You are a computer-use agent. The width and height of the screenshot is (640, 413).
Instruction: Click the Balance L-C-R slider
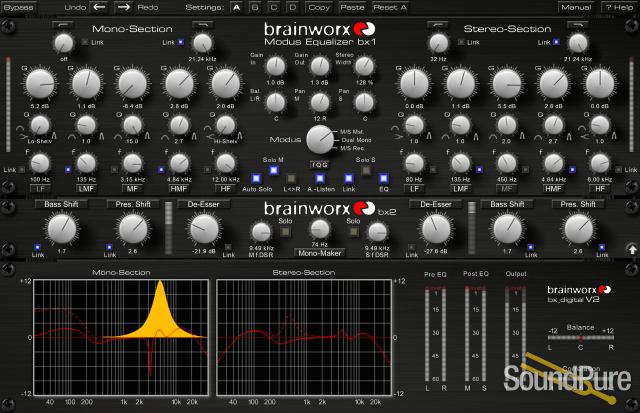click(580, 338)
